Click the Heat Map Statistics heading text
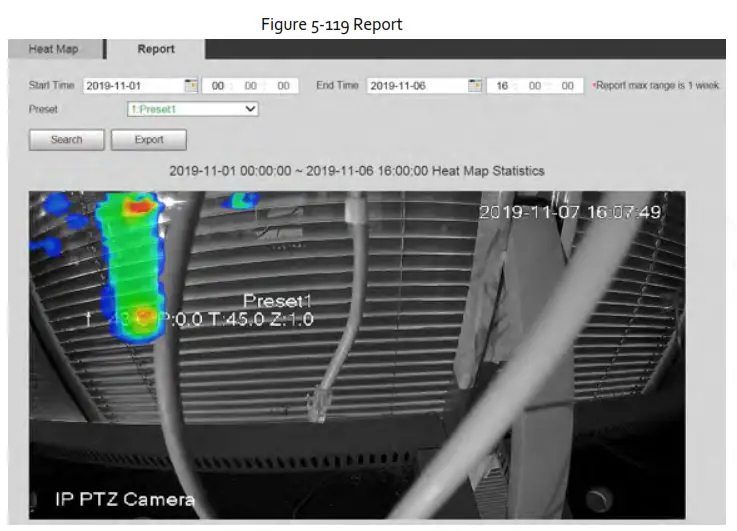737x531 pixels. (x=357, y=171)
